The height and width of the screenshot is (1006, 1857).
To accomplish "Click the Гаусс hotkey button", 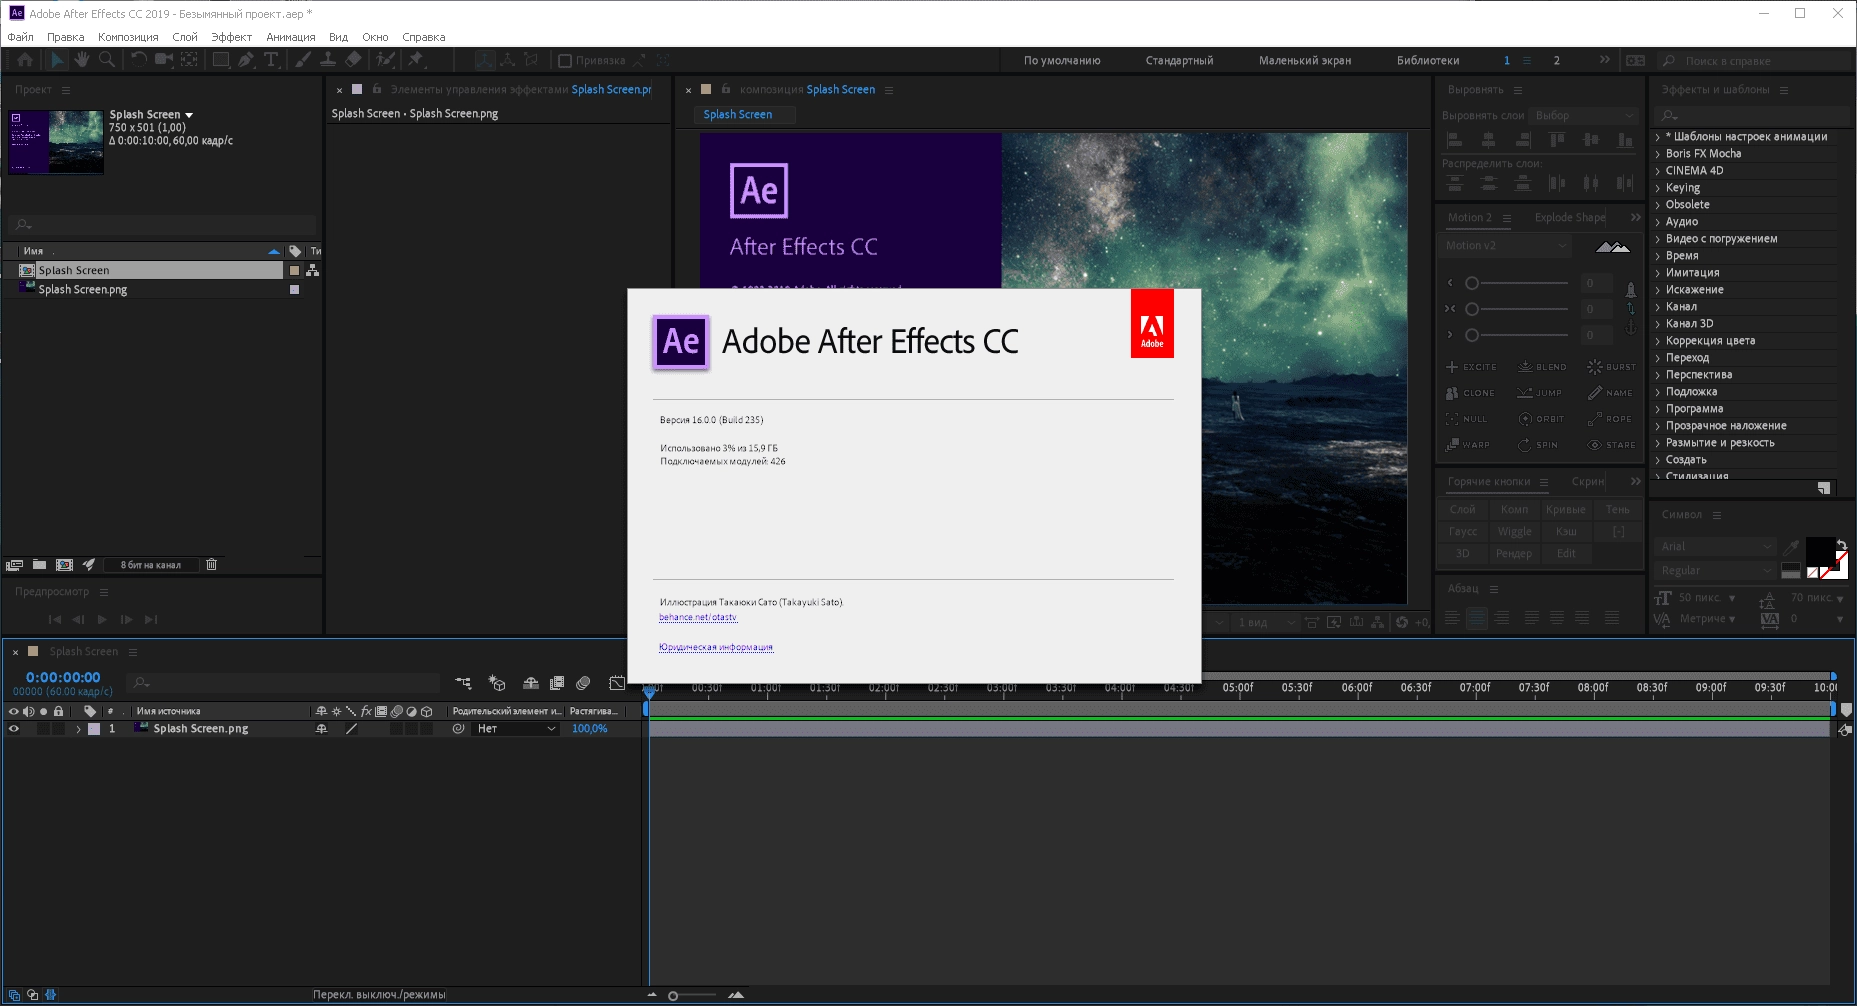I will (1462, 532).
